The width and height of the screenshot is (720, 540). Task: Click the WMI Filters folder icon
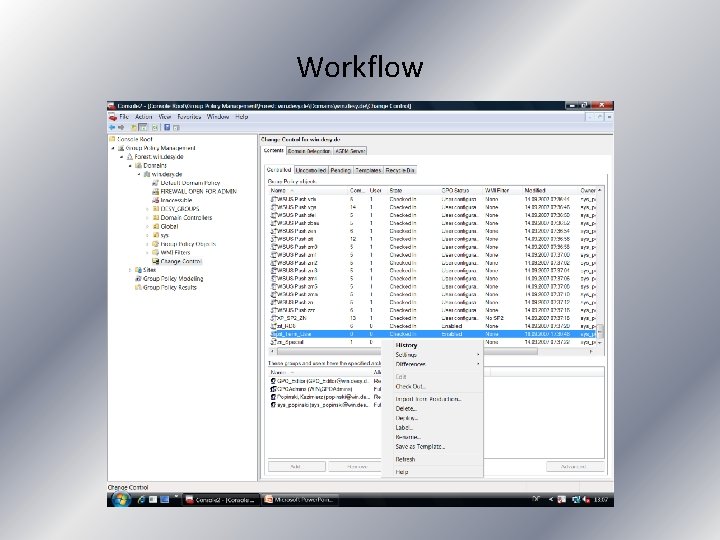(156, 253)
